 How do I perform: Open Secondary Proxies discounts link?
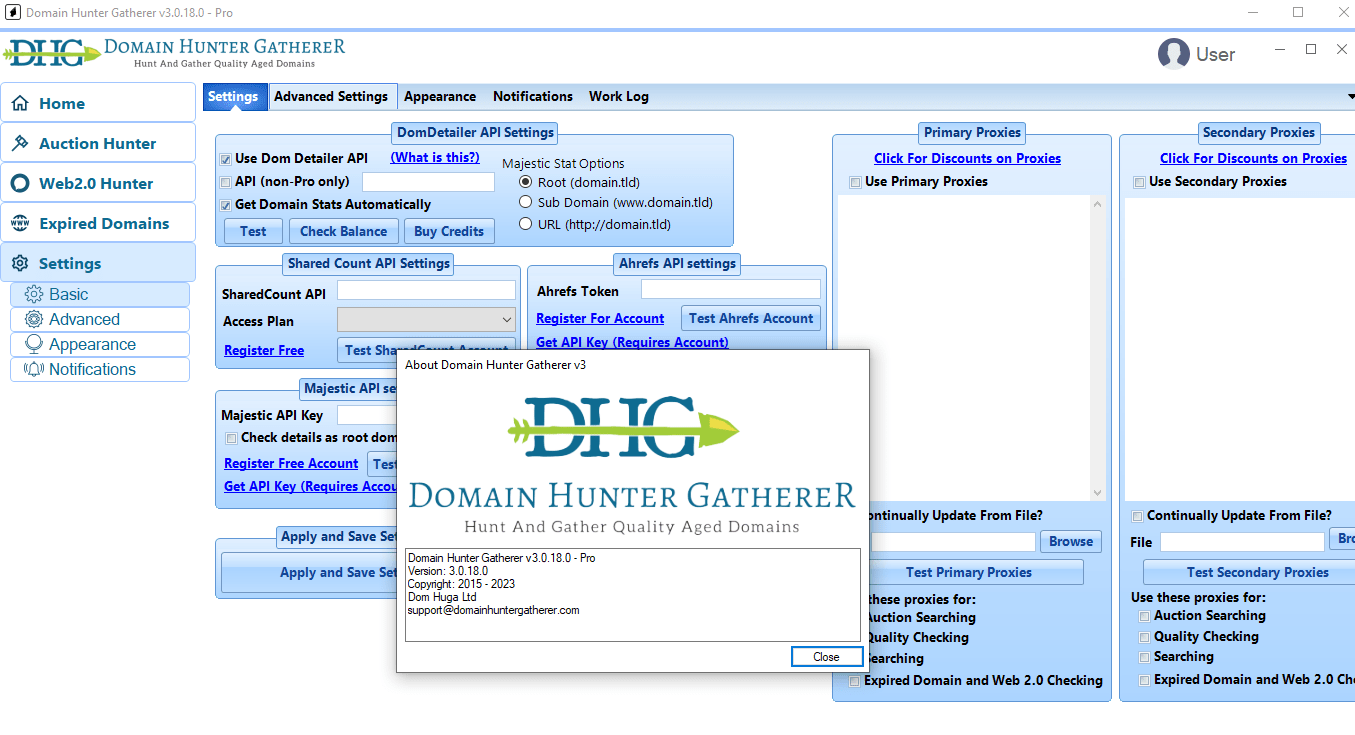point(1253,158)
